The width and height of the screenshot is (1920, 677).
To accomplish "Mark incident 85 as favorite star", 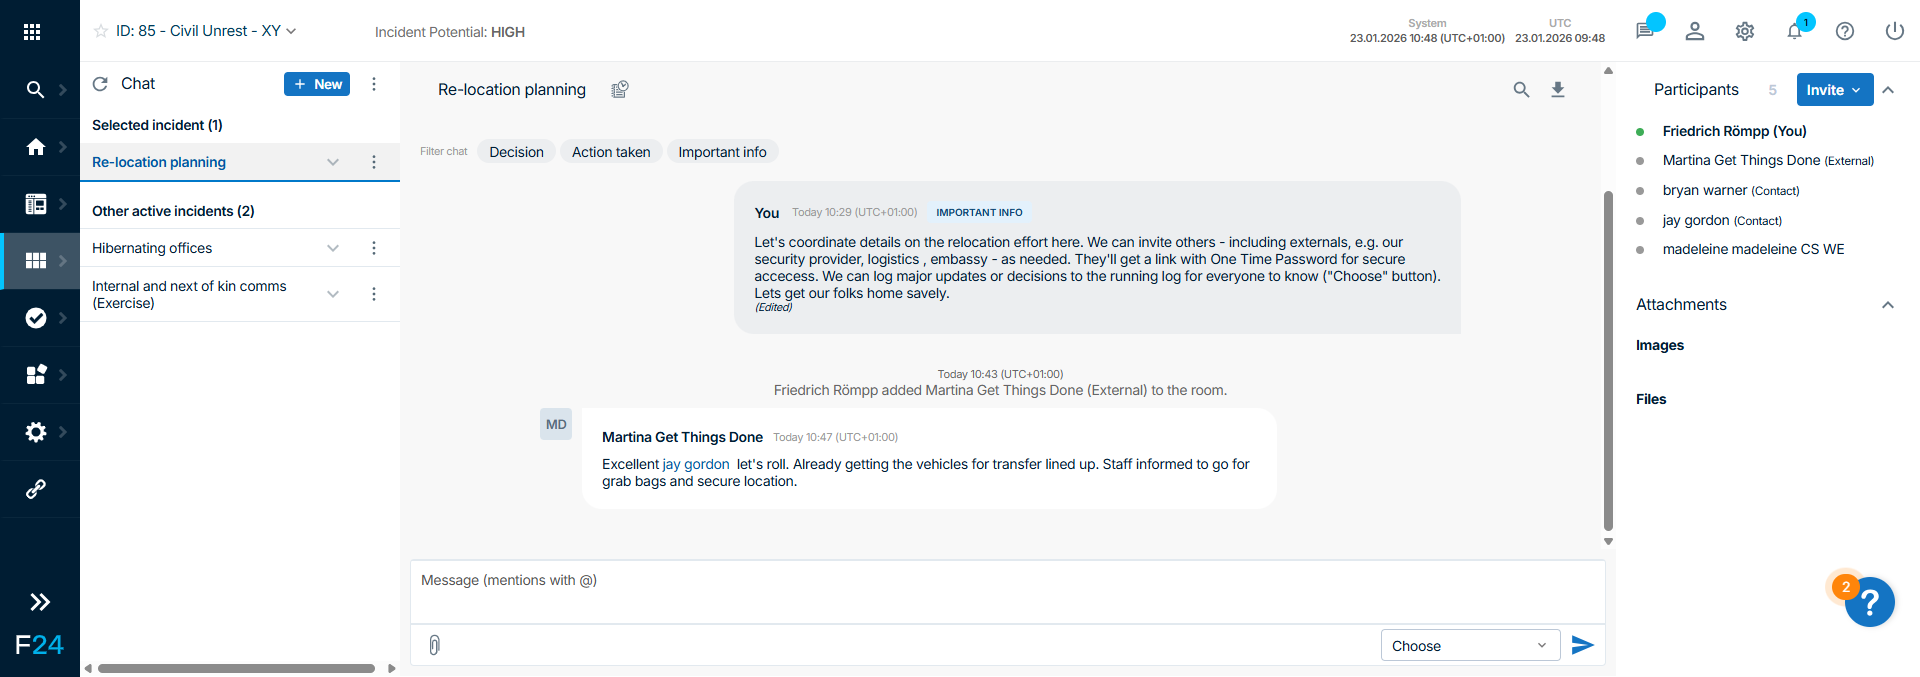I will [x=100, y=31].
